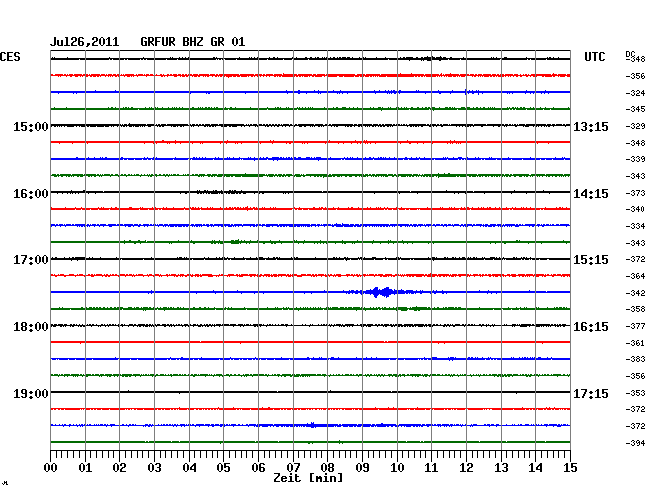Select minute tick label 04

coord(189,468)
